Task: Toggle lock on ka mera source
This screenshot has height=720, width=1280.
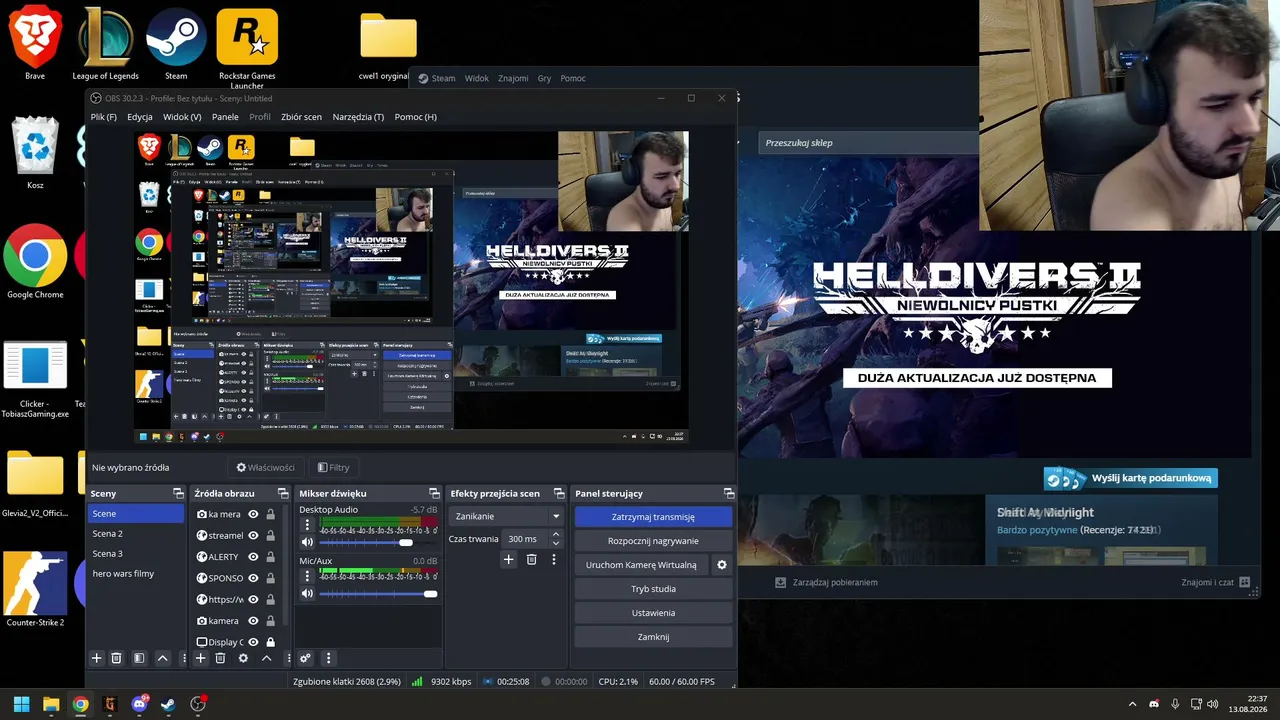Action: pos(270,514)
